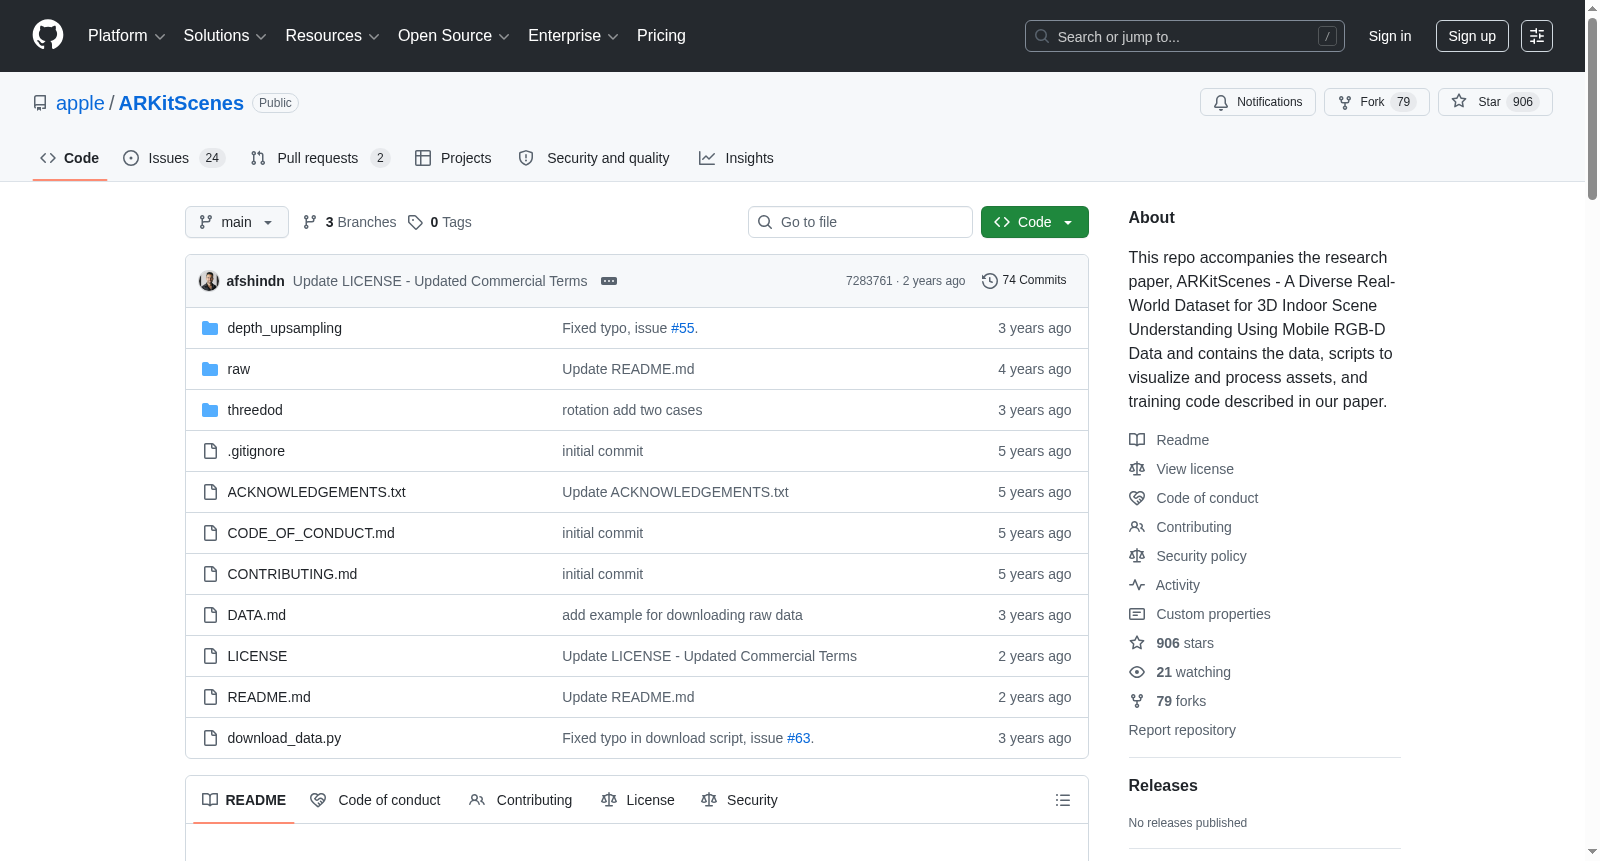Open the DATA.md file name

point(257,615)
